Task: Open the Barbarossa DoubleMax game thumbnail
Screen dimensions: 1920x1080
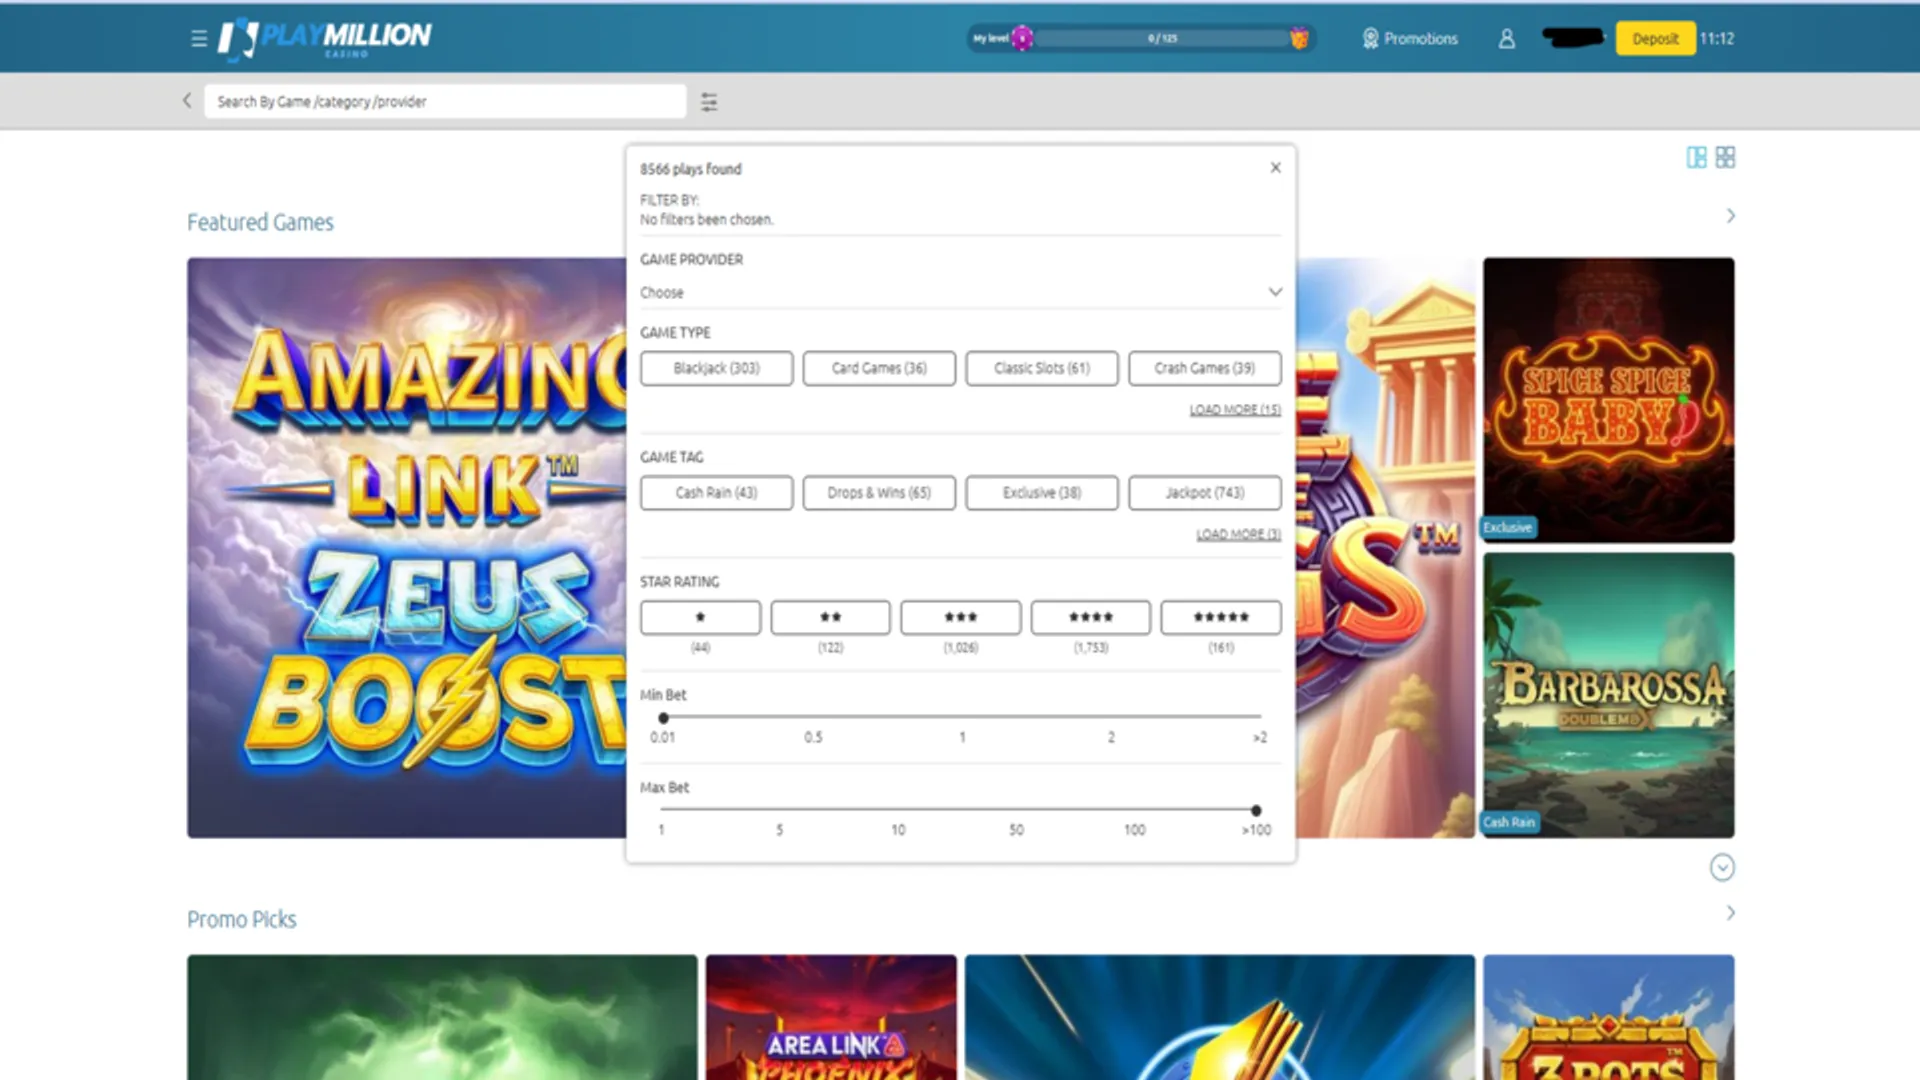Action: coord(1609,695)
